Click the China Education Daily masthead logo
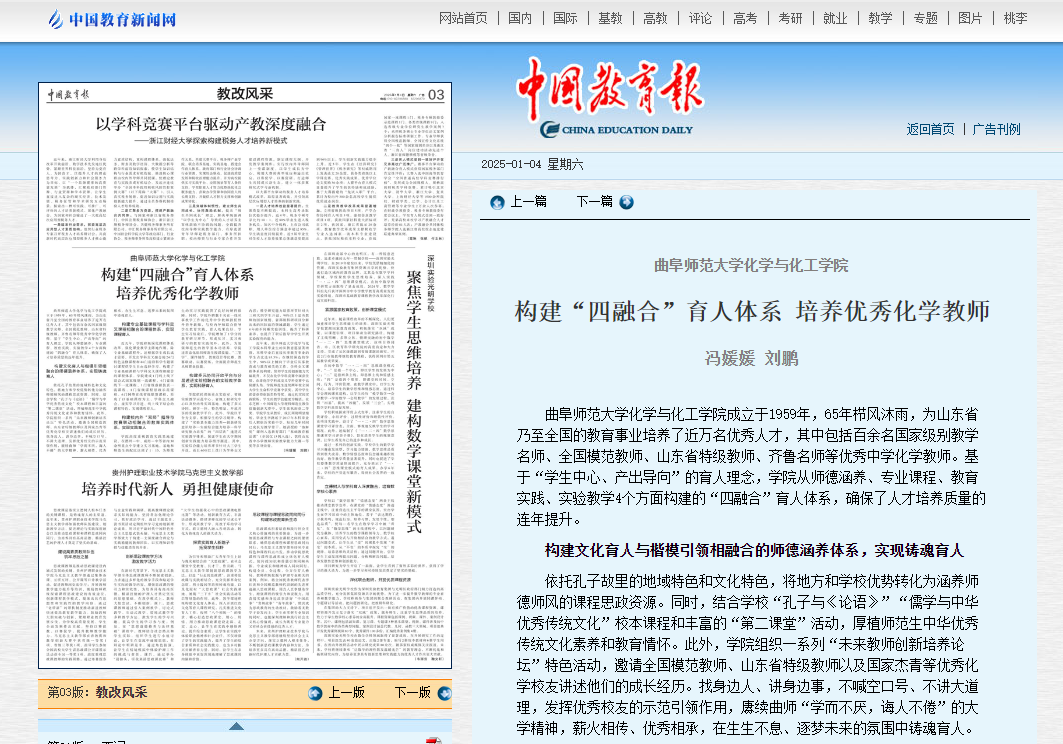Screen dimensions: 1063x744 coord(610,99)
